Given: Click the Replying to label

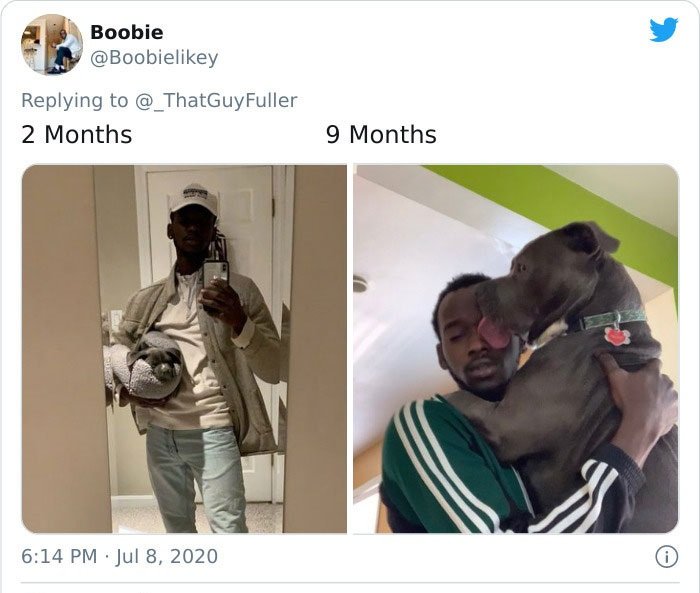Looking at the screenshot, I should point(75,100).
